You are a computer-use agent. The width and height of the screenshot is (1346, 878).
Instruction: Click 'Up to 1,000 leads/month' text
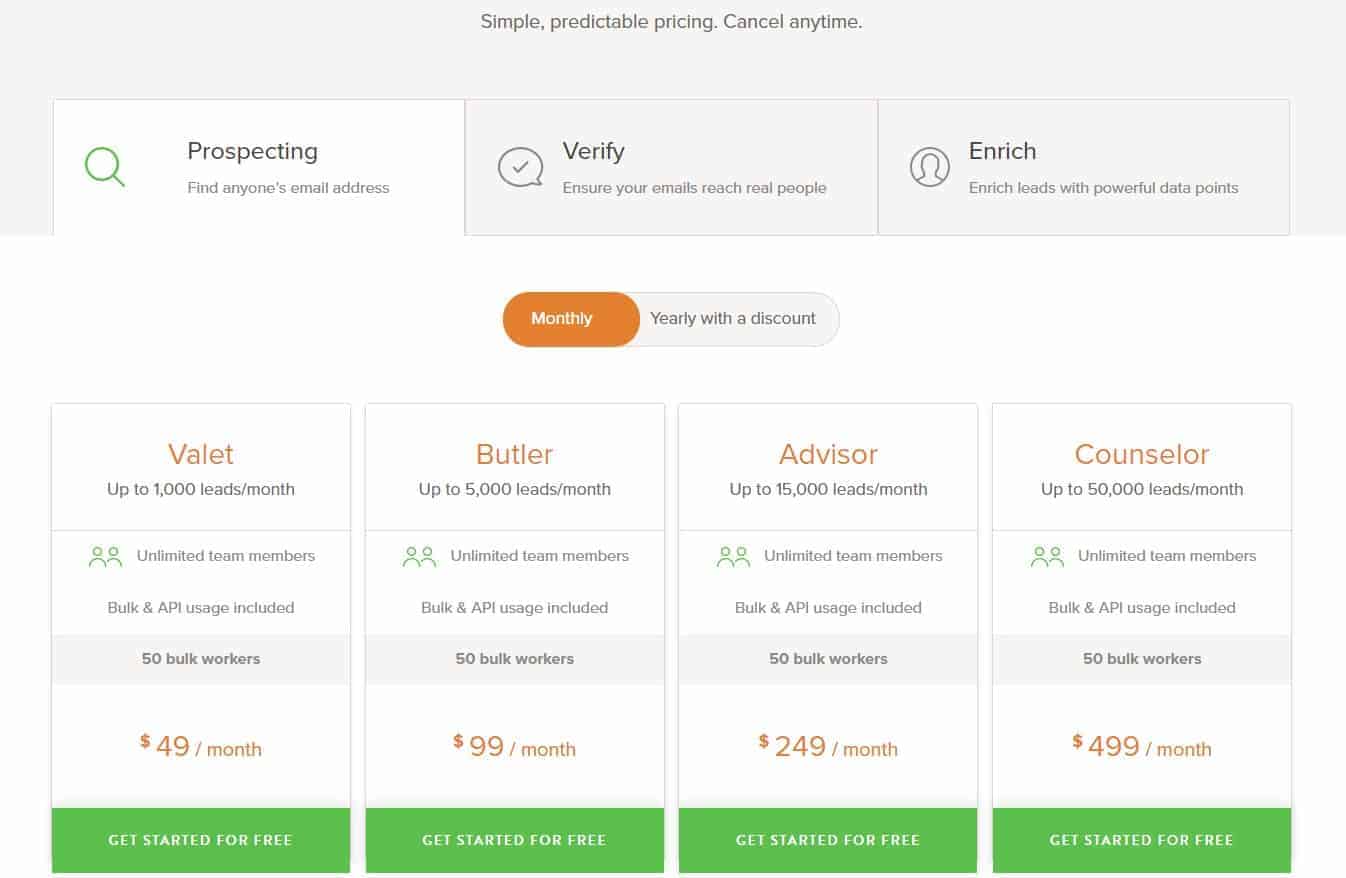[201, 490]
